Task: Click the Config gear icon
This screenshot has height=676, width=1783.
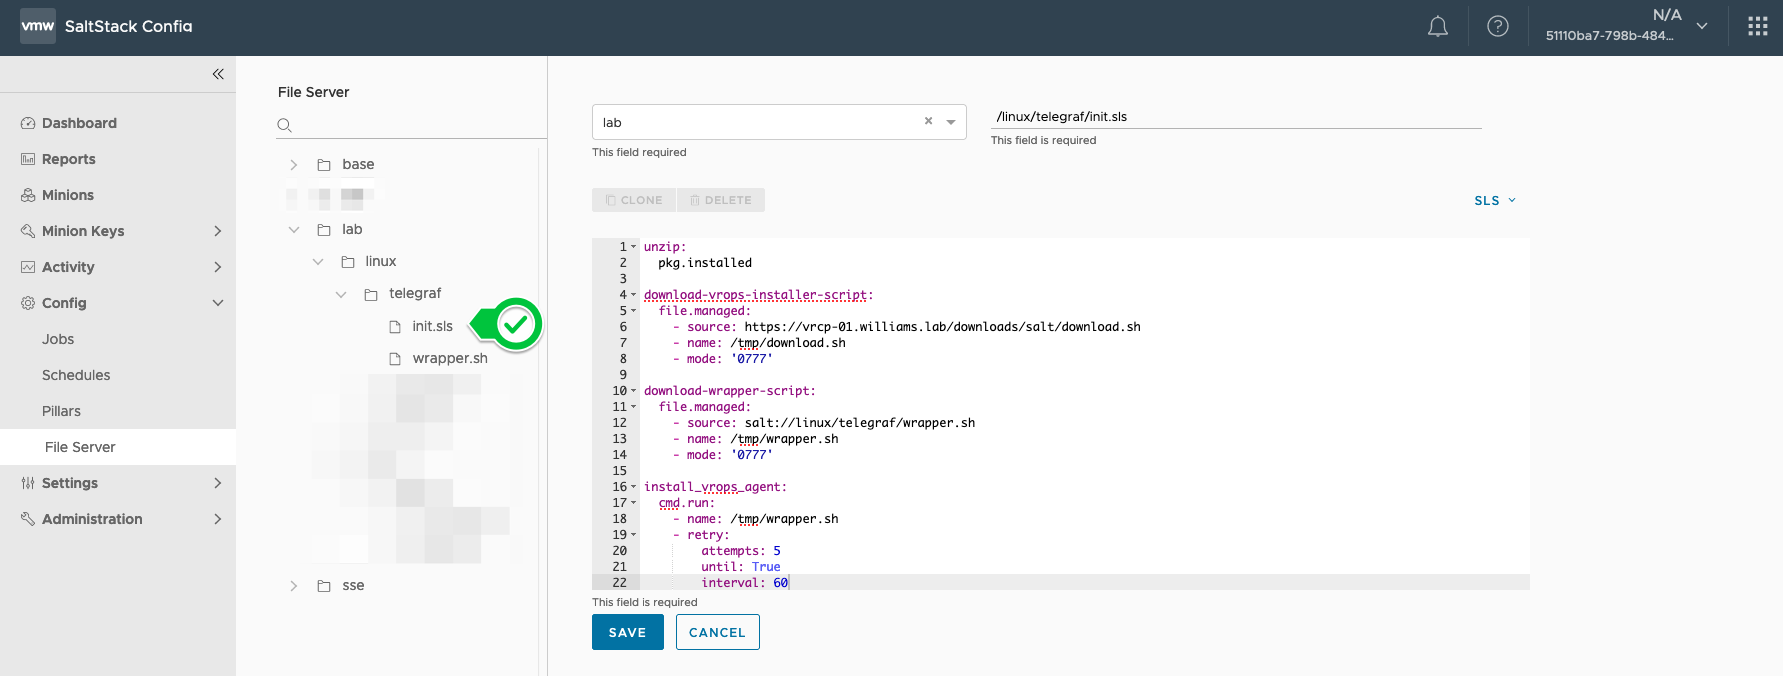Action: pyautogui.click(x=28, y=303)
